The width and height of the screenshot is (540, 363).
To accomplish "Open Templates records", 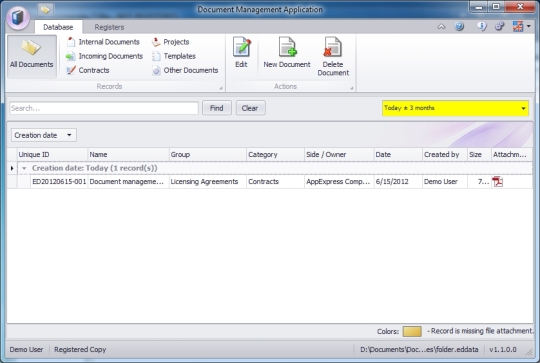I will (174, 56).
